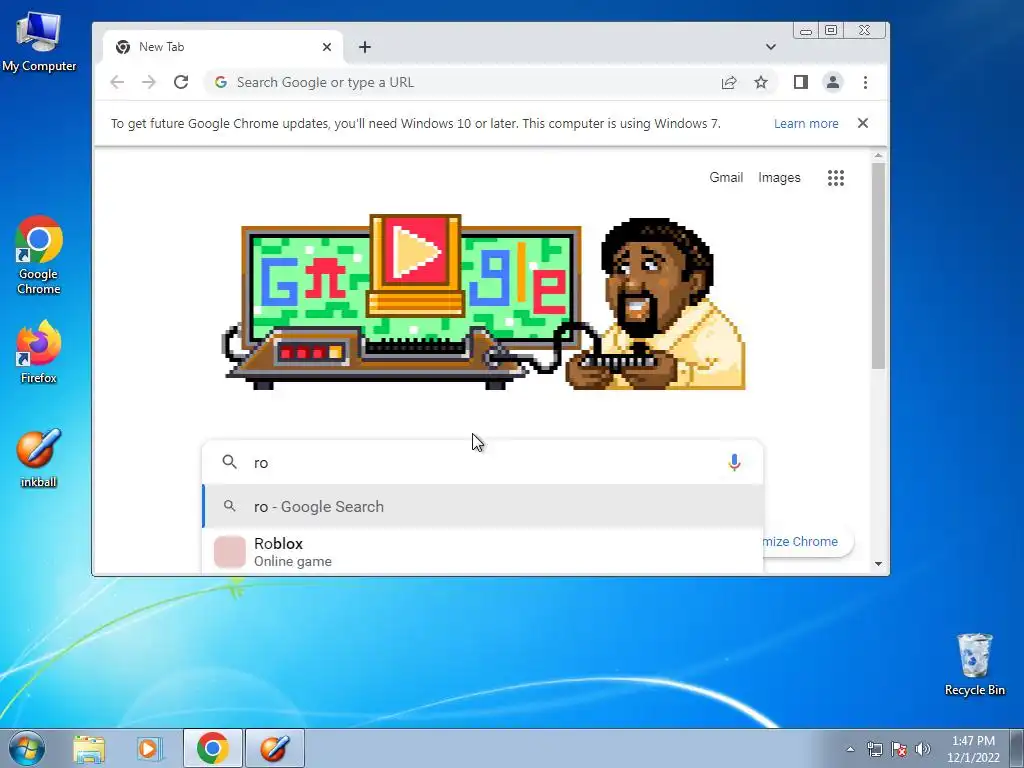Click the volume speaker tray icon
This screenshot has height=768, width=1024.
point(922,749)
